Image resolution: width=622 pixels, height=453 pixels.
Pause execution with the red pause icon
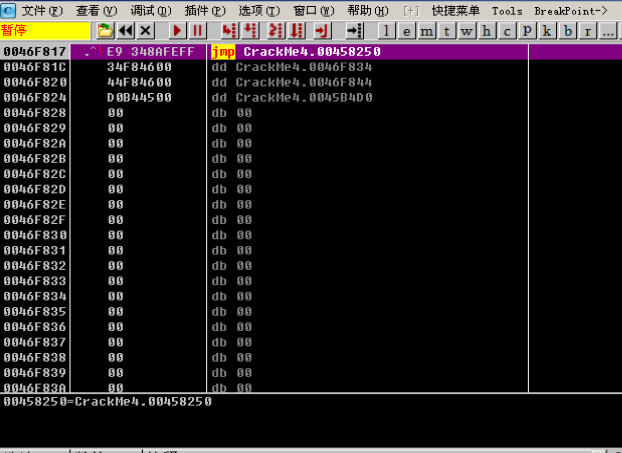(198, 30)
